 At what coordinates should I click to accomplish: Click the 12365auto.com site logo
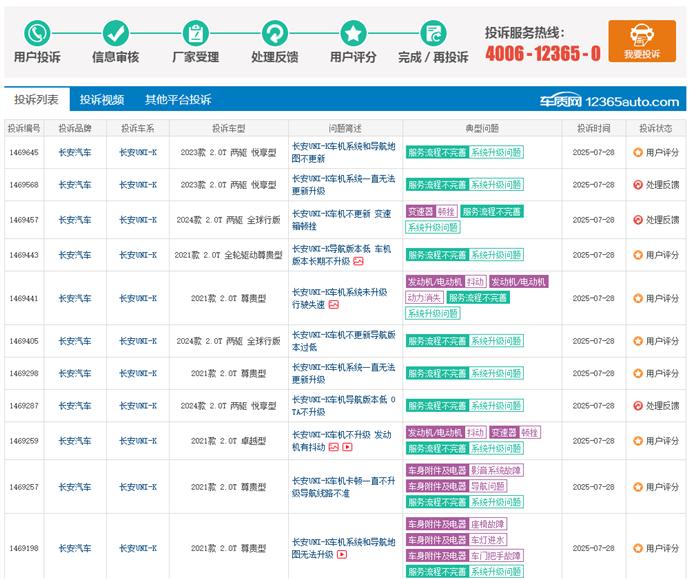coord(610,101)
